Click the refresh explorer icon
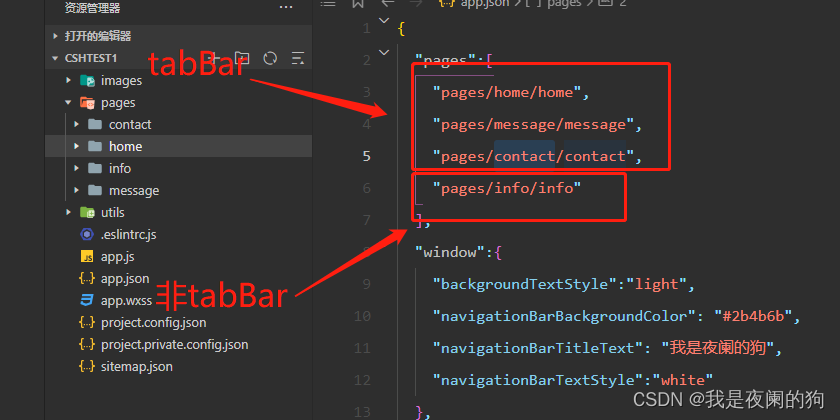This screenshot has width=840, height=420. (x=270, y=58)
